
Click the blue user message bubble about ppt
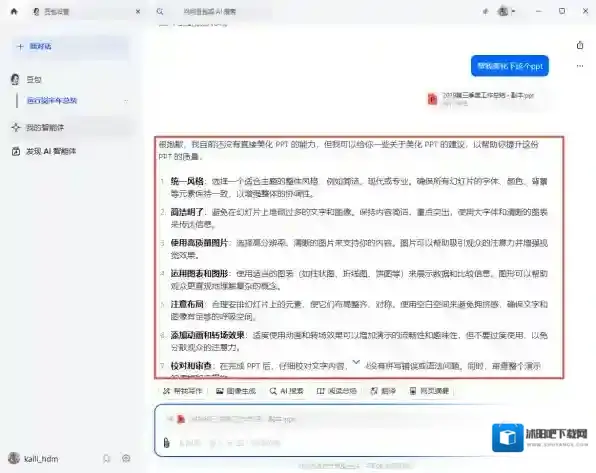[x=510, y=66]
